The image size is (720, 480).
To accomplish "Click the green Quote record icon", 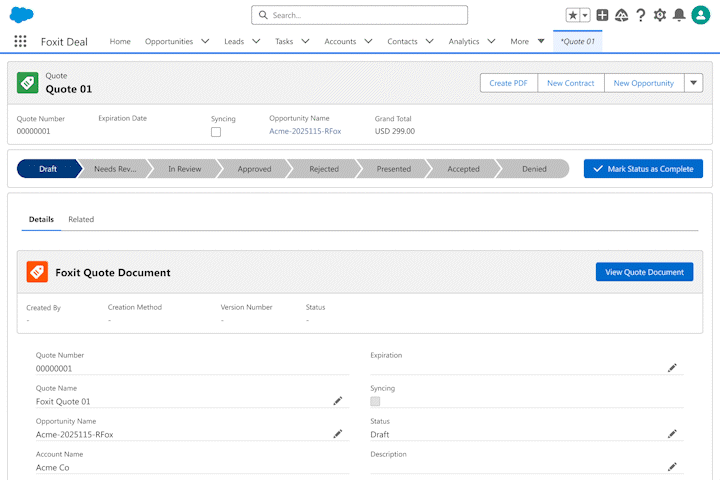I will [28, 83].
